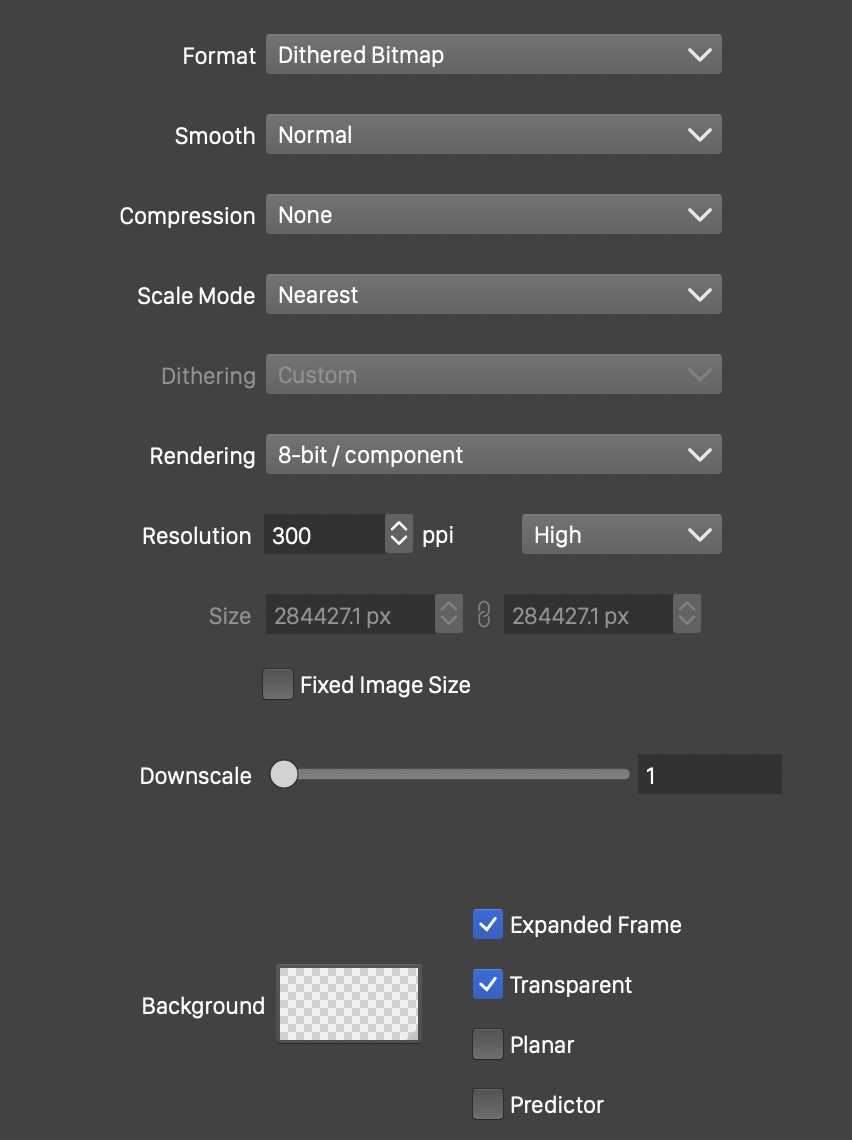
Task: Click the Resolution ppi stepper arrows
Action: (398, 535)
